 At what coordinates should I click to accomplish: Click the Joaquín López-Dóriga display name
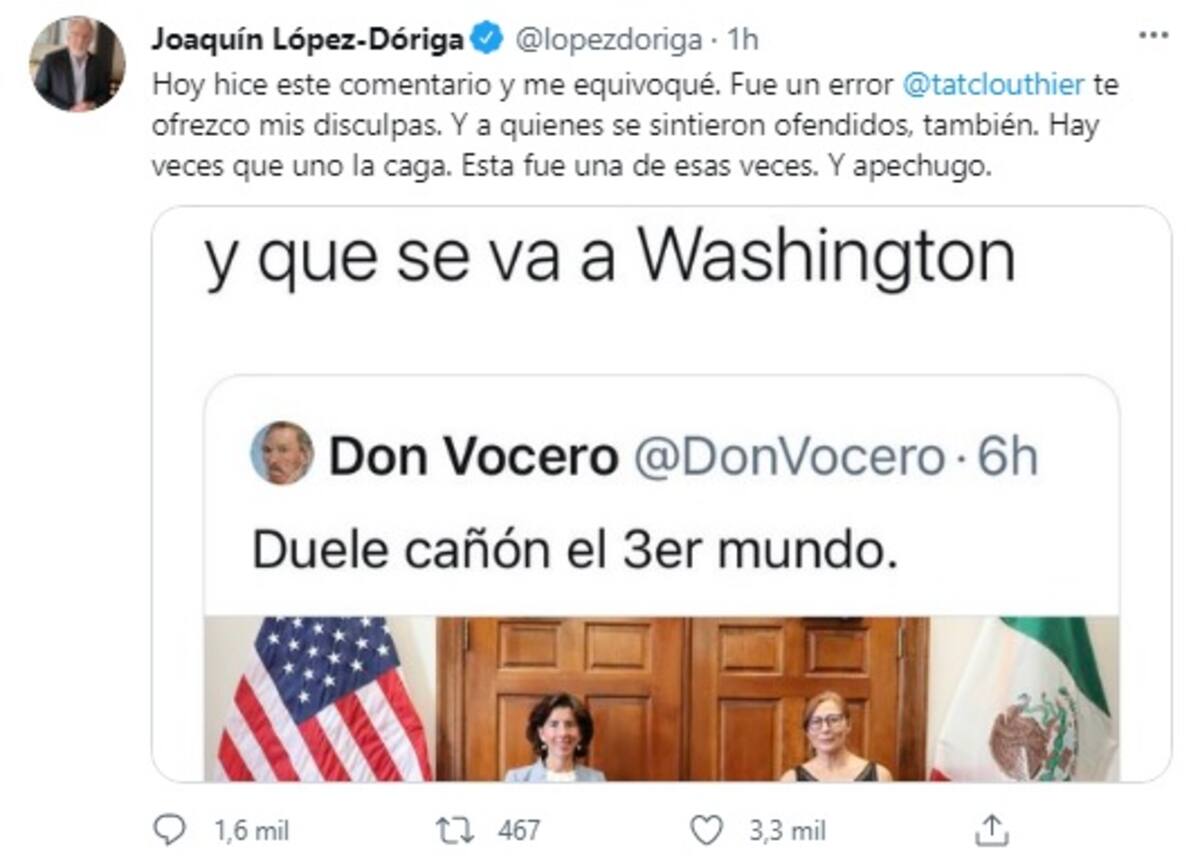[309, 39]
